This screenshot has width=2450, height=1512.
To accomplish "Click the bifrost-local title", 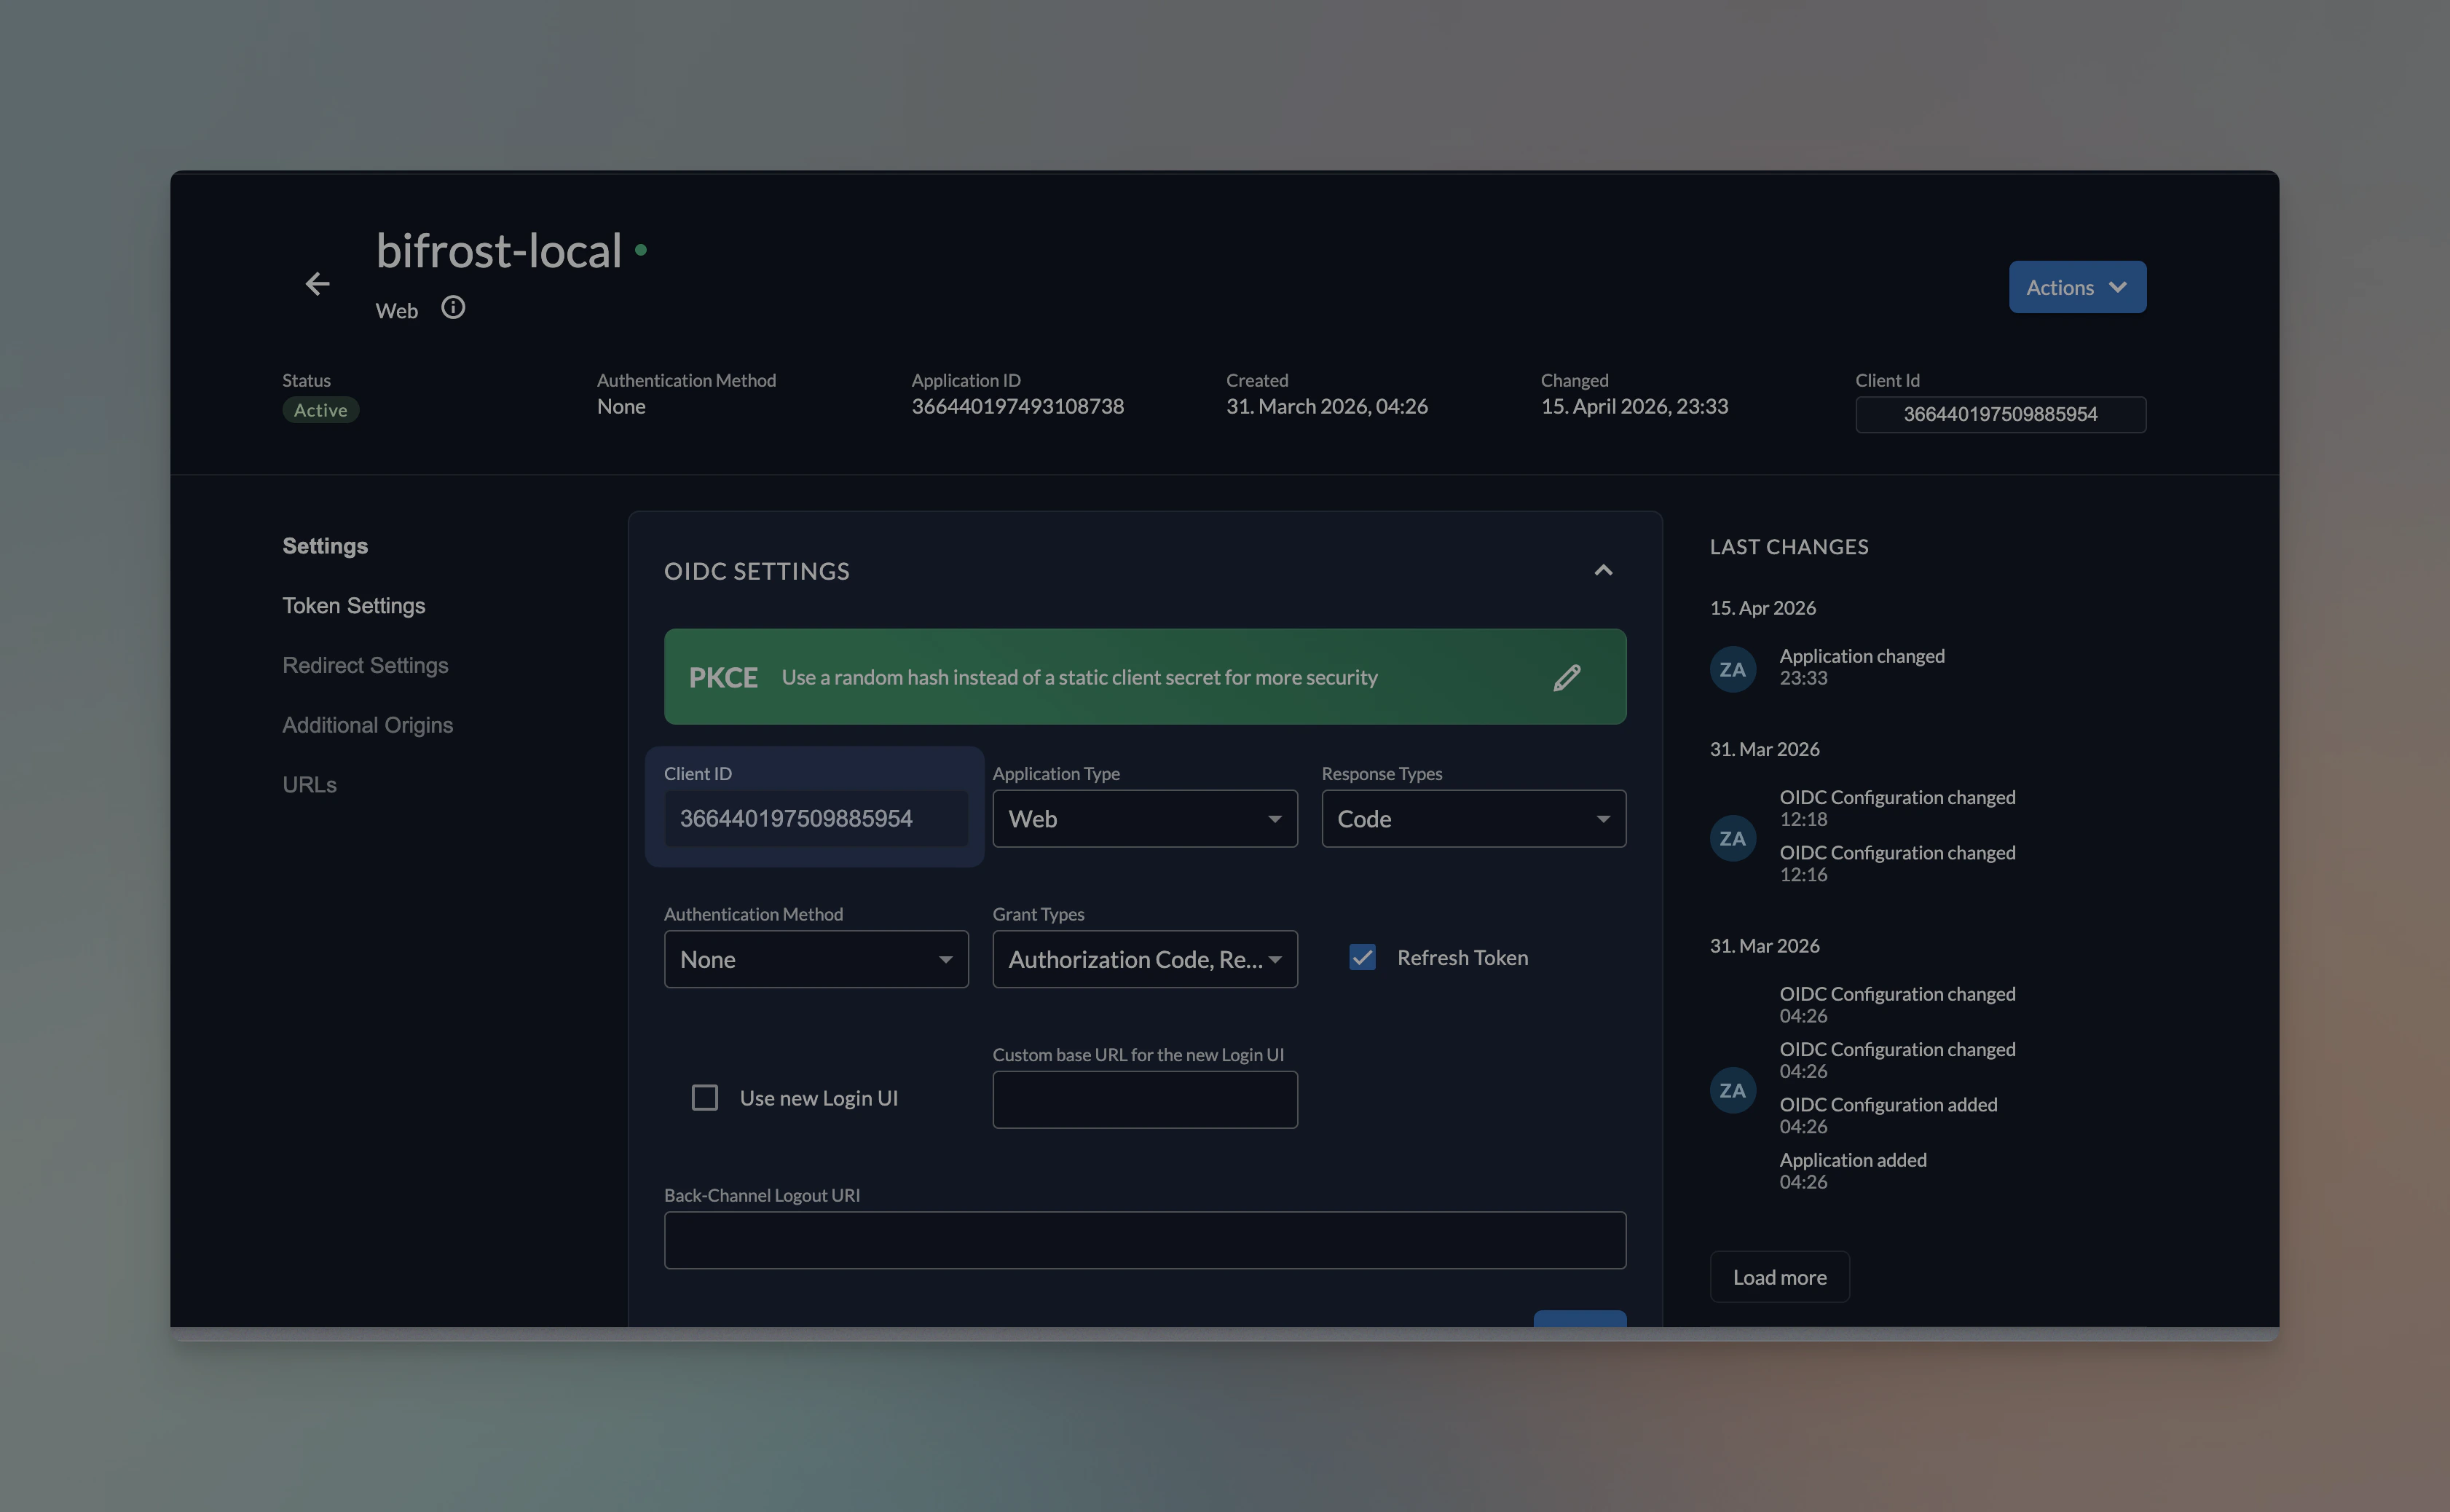I will 499,250.
